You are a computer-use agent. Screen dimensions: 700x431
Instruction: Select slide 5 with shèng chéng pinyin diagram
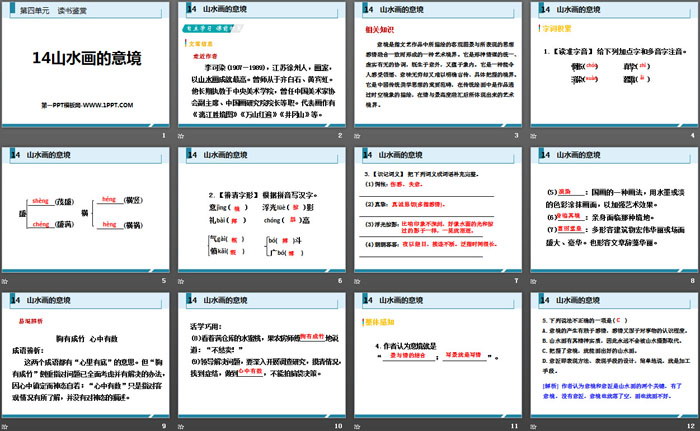pos(86,210)
